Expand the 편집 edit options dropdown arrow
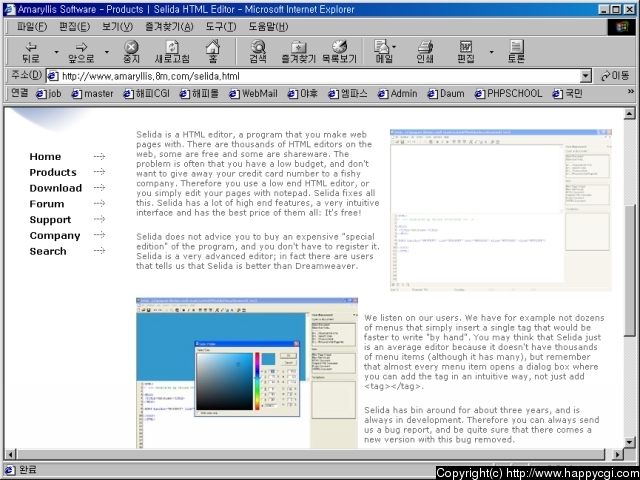Screen dimensions: 640x480 (x=491, y=52)
